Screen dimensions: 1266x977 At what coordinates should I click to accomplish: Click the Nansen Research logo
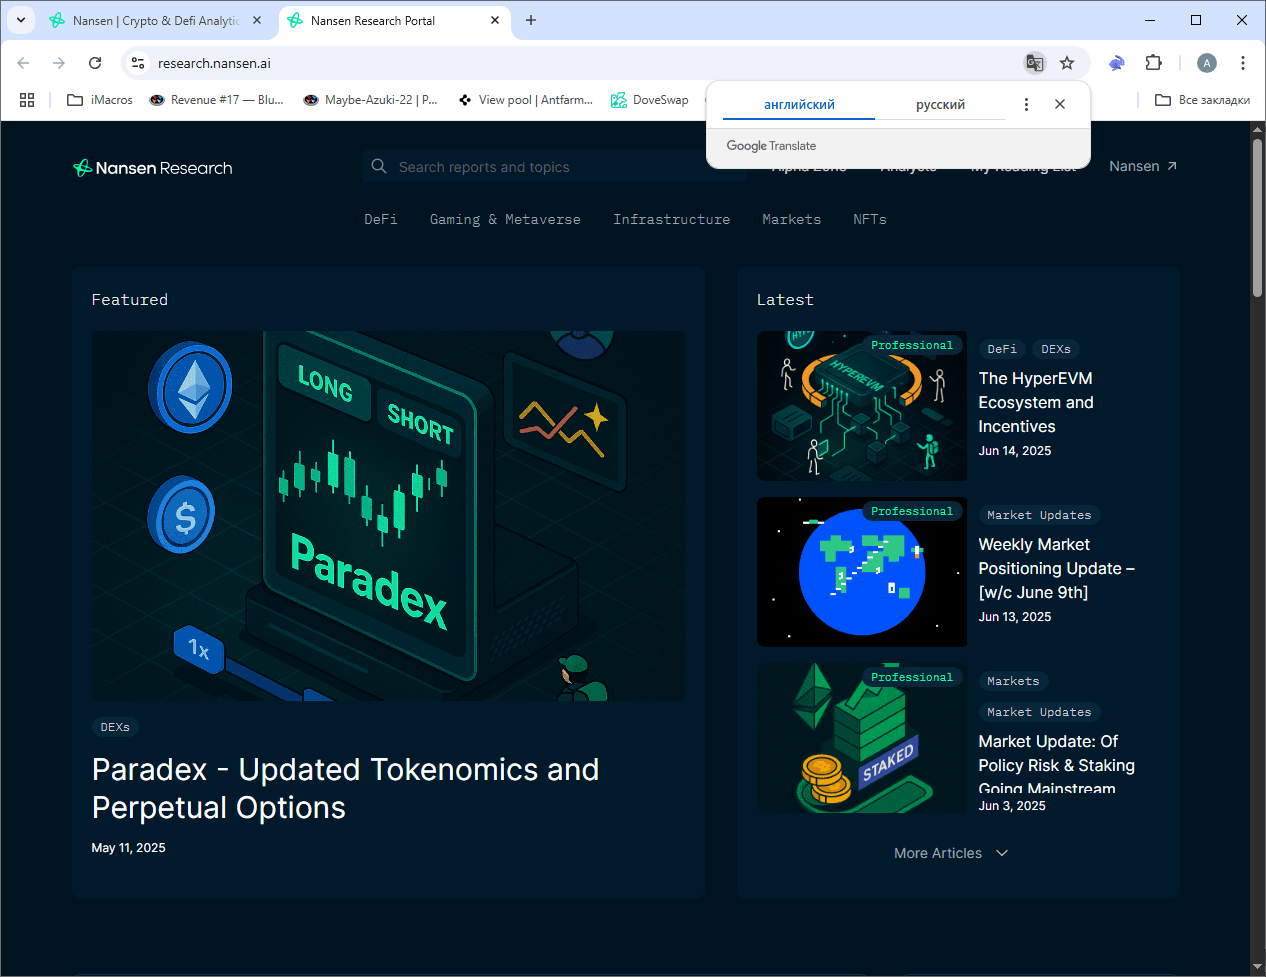153,167
